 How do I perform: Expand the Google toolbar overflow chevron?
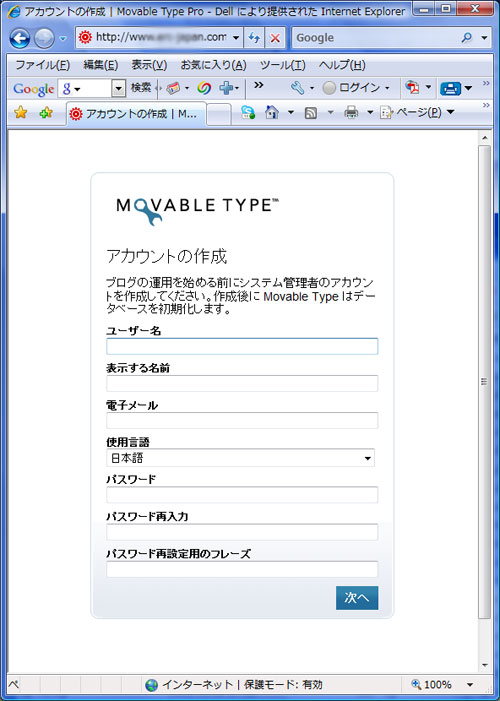tap(258, 85)
